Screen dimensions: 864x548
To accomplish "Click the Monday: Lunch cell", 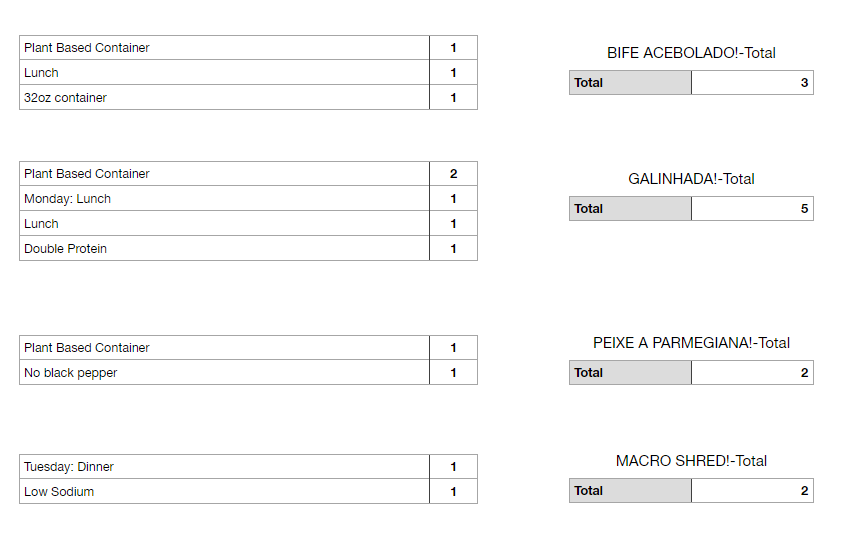I will coord(67,199).
